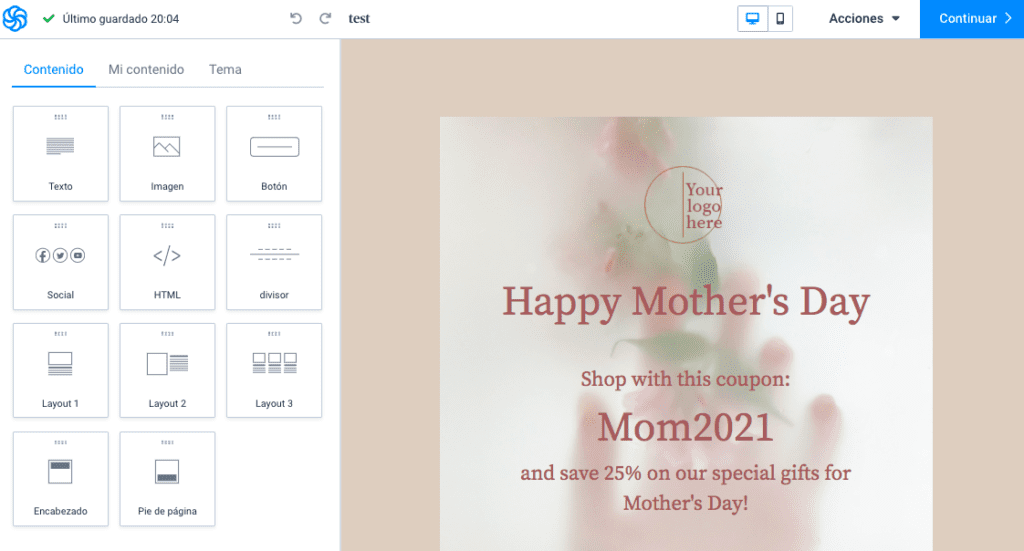Switch to the Tema tab
This screenshot has width=1024, height=551.
point(225,69)
